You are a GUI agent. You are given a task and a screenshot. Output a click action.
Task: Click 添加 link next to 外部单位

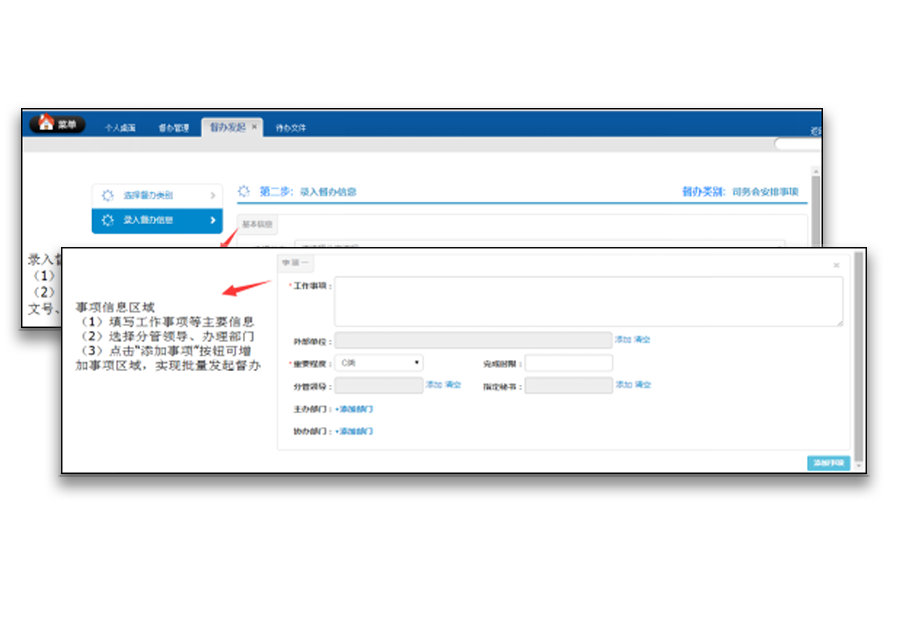[x=622, y=340]
